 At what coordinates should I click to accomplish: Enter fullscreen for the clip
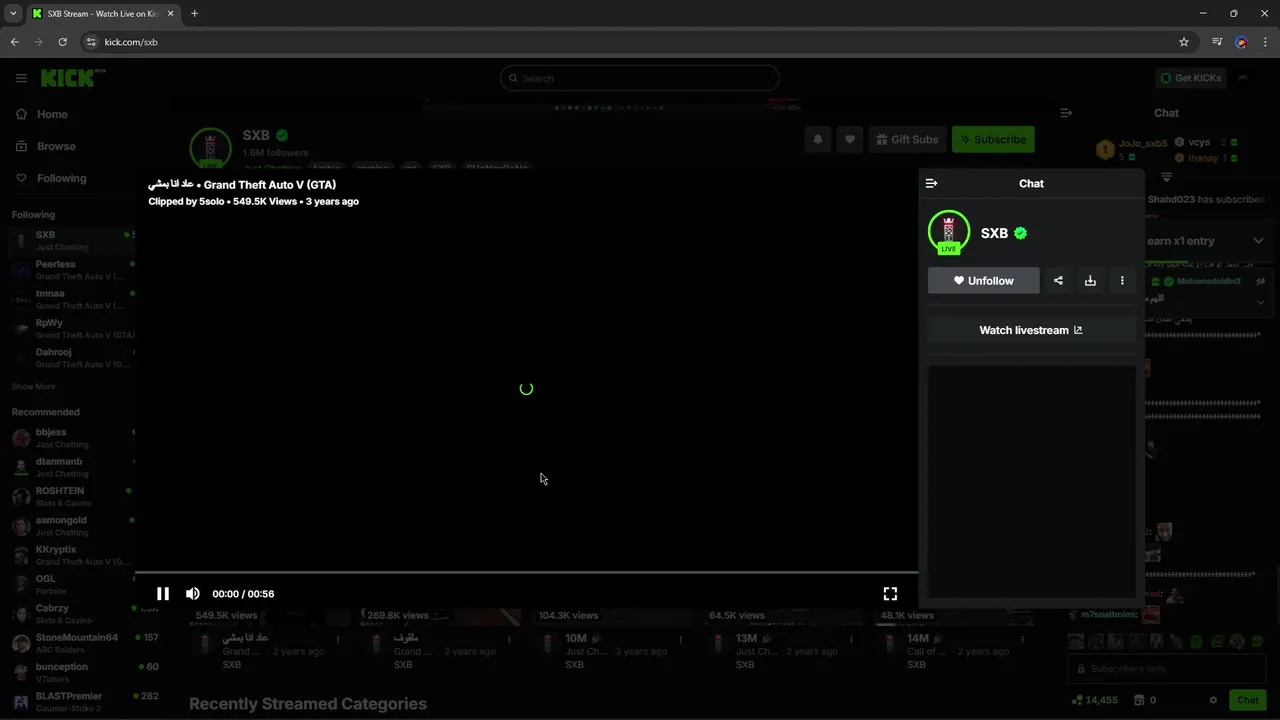point(890,593)
